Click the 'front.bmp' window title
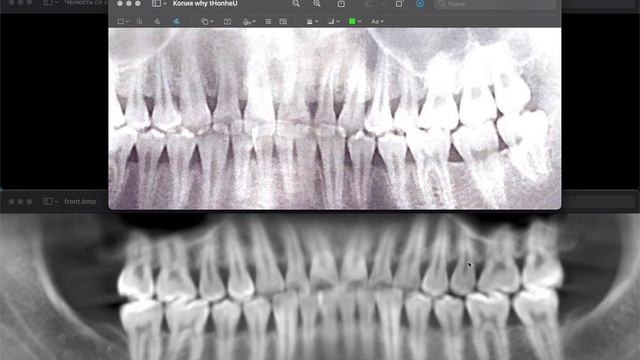 80,201
